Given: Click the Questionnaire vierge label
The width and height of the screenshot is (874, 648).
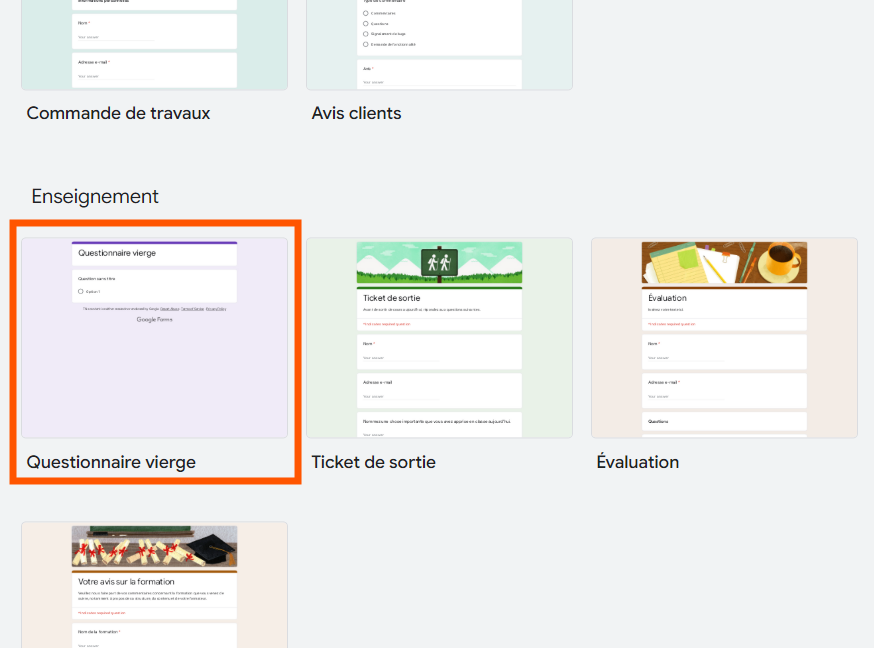Looking at the screenshot, I should coord(111,462).
